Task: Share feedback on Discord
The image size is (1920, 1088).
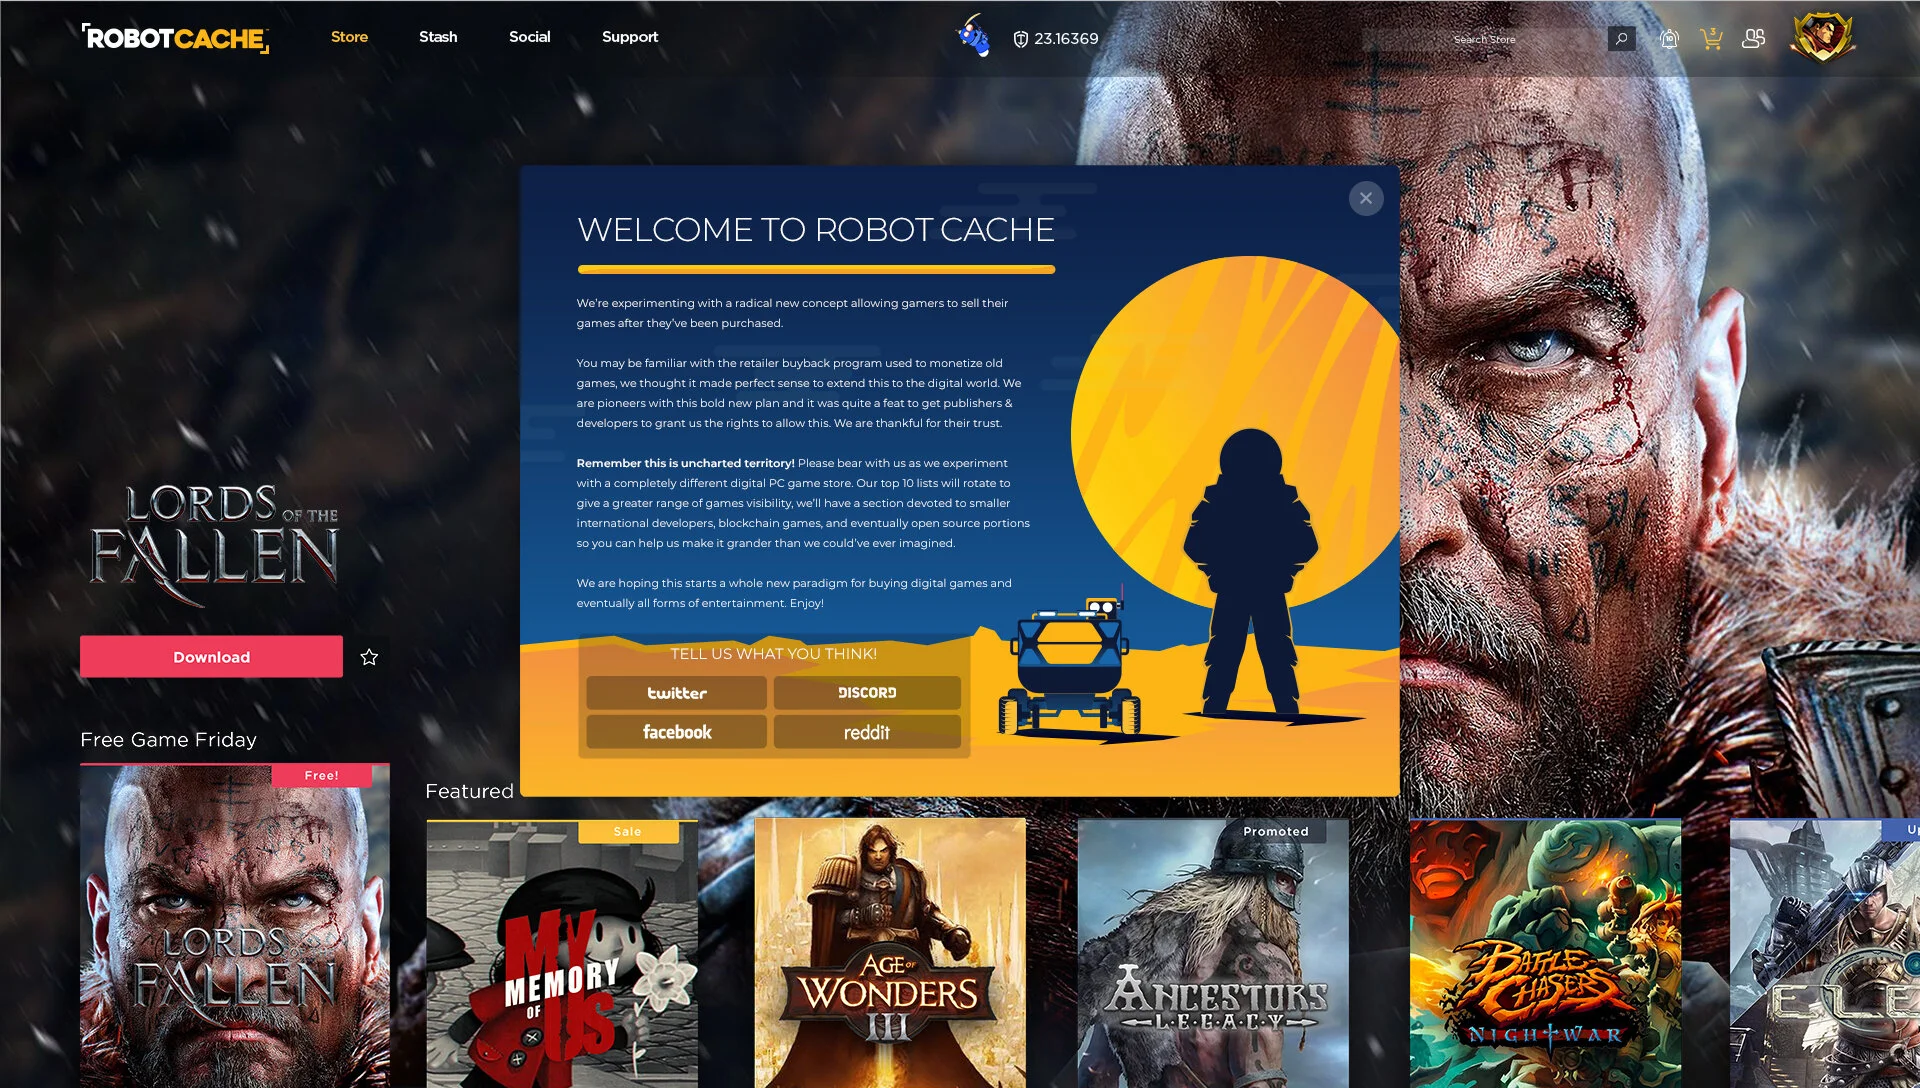Action: tap(866, 693)
